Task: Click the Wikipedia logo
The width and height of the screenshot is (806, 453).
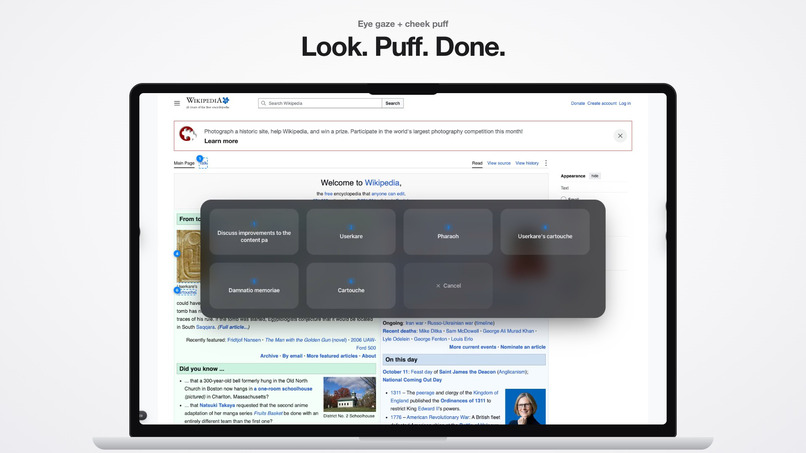Action: coord(208,102)
